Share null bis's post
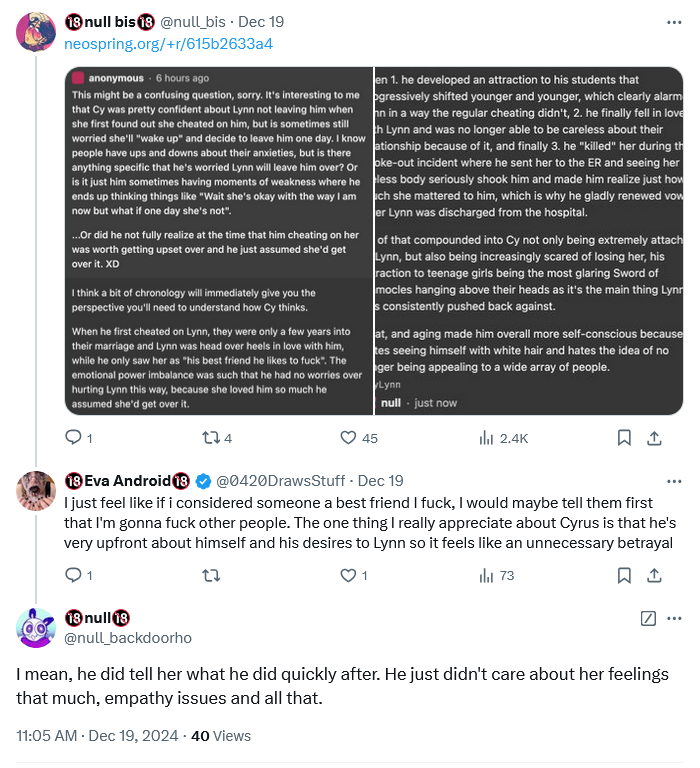Screen dimensions: 700x768 tap(655, 438)
